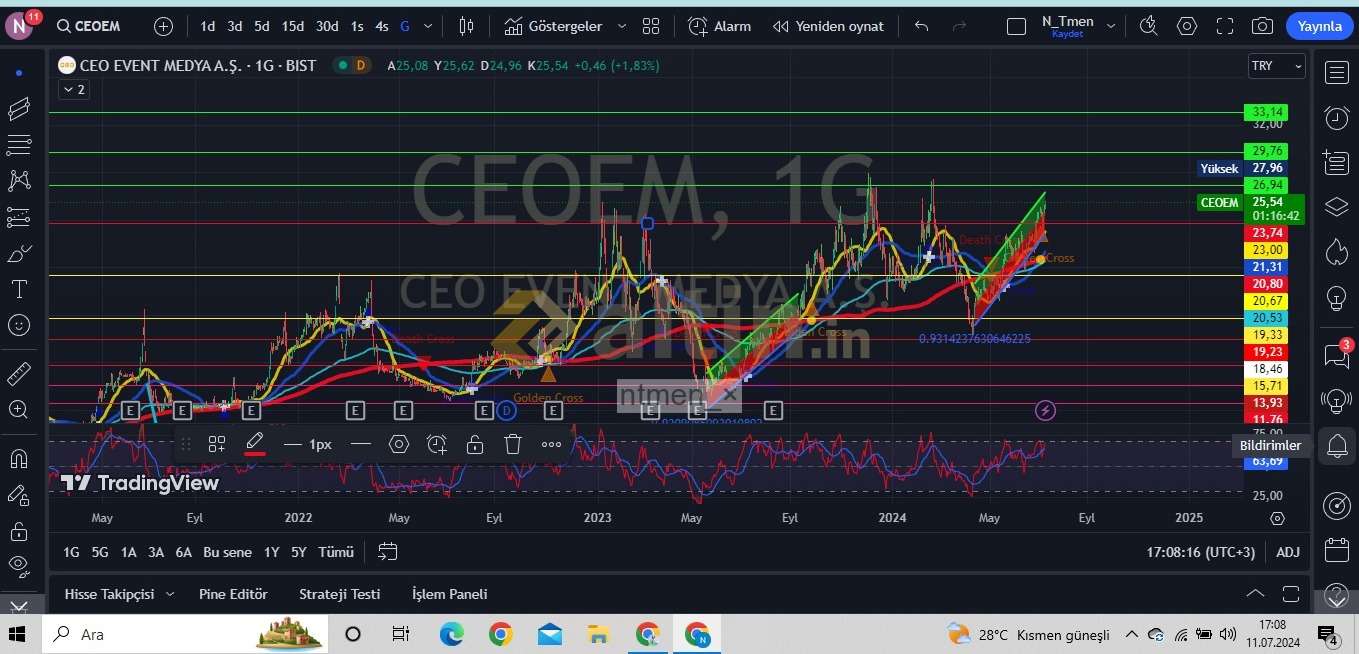Click the Alarm button
Screen dimensions: 1359x654
coord(719,26)
